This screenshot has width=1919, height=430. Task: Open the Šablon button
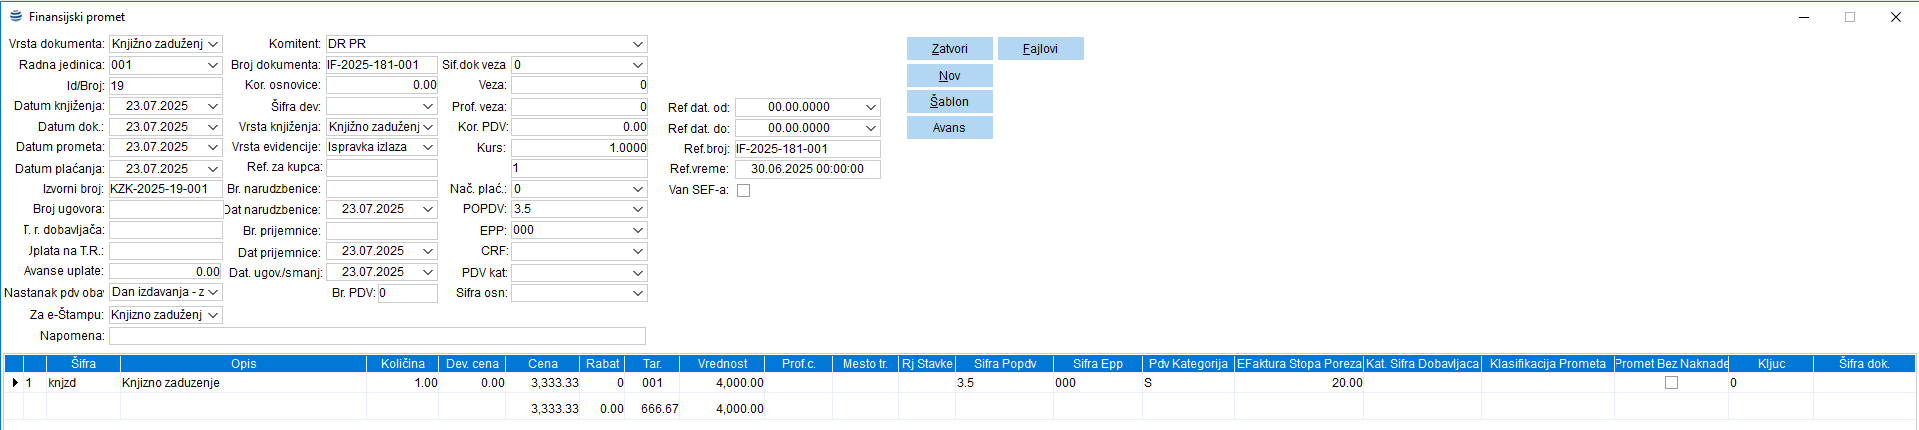pyautogui.click(x=949, y=102)
